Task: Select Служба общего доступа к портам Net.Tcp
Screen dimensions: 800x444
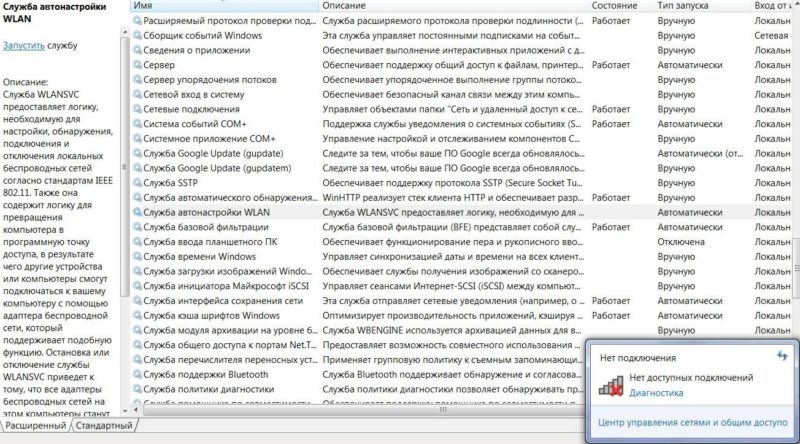Action: click(357, 346)
